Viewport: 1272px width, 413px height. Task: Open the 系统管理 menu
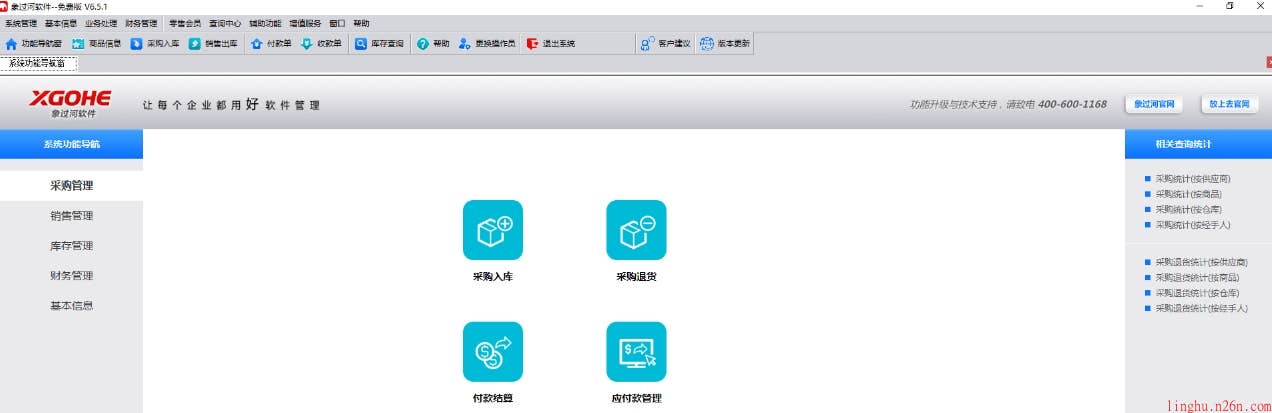tap(21, 23)
